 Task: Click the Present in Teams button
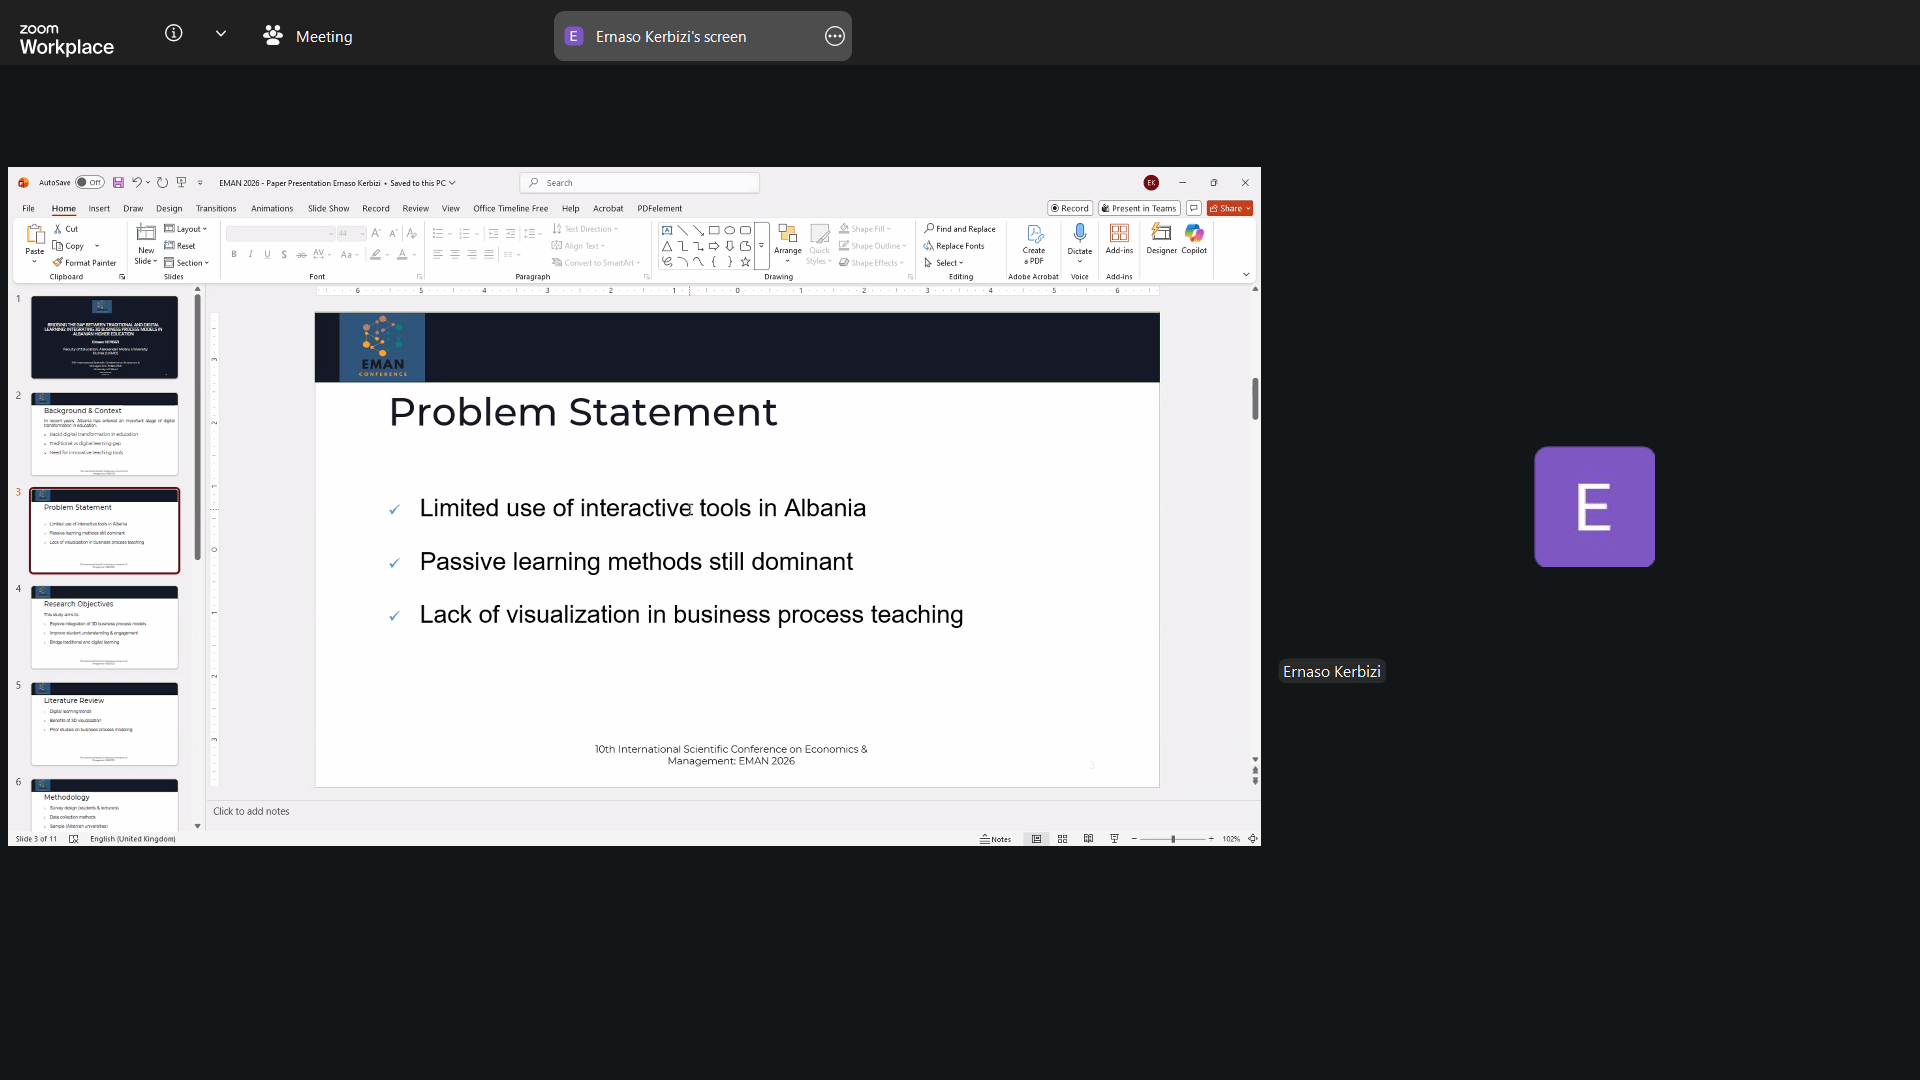click(1139, 209)
